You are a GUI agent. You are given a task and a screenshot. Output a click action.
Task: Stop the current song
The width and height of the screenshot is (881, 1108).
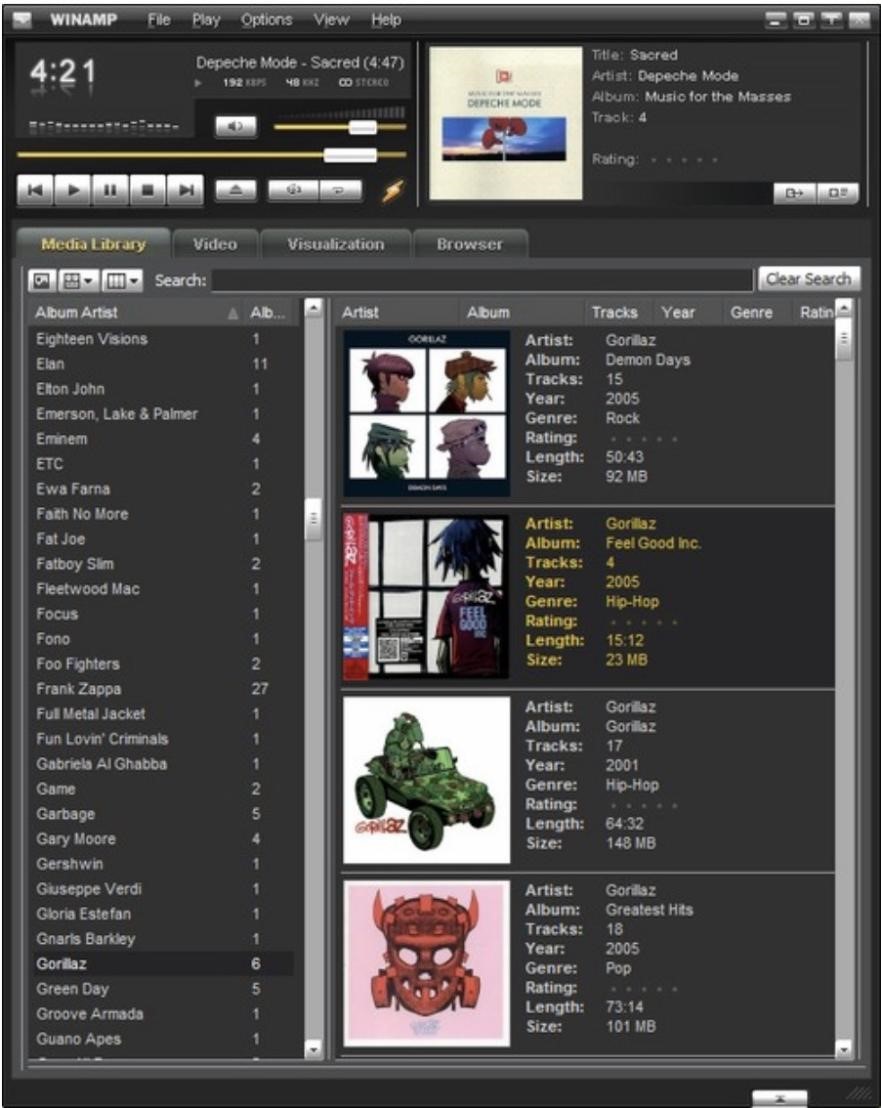(x=148, y=188)
